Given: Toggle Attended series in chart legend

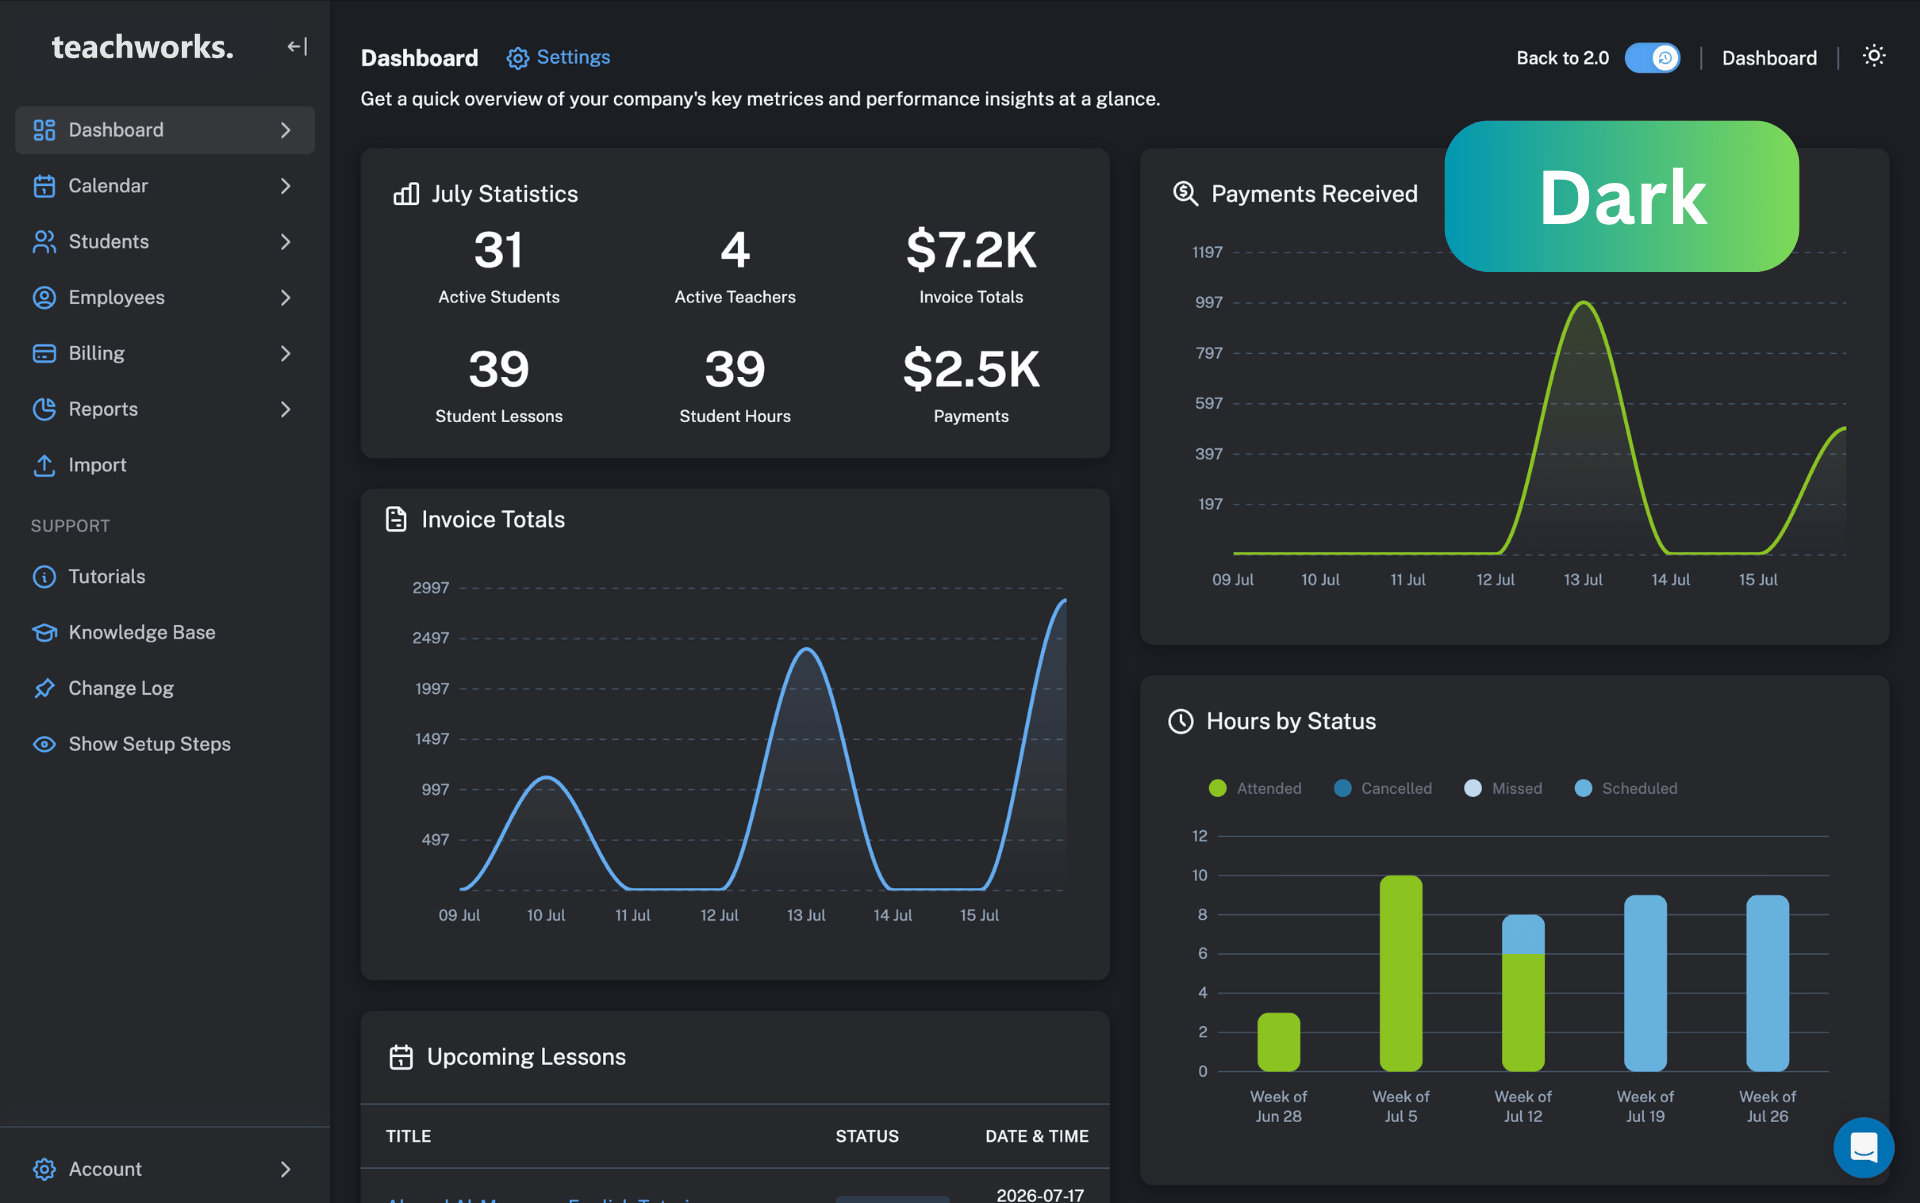Looking at the screenshot, I should click(1255, 788).
